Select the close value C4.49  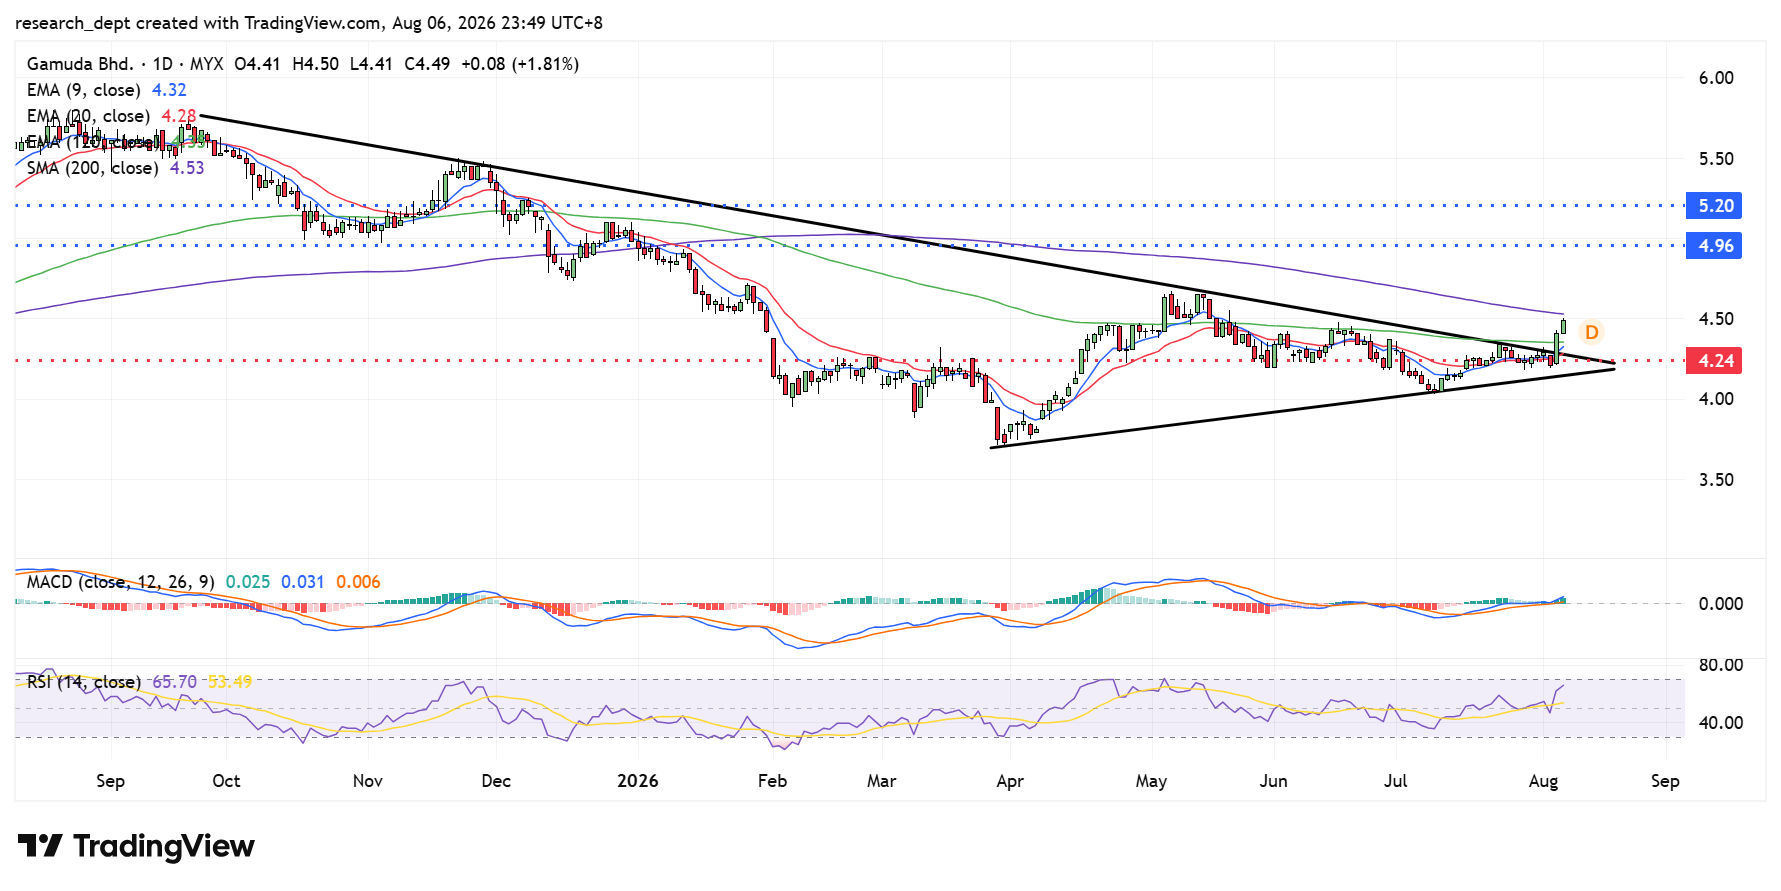pos(427,64)
